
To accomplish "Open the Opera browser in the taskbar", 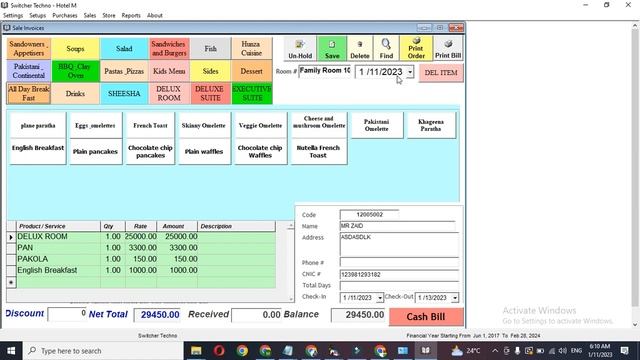I will (x=219, y=351).
